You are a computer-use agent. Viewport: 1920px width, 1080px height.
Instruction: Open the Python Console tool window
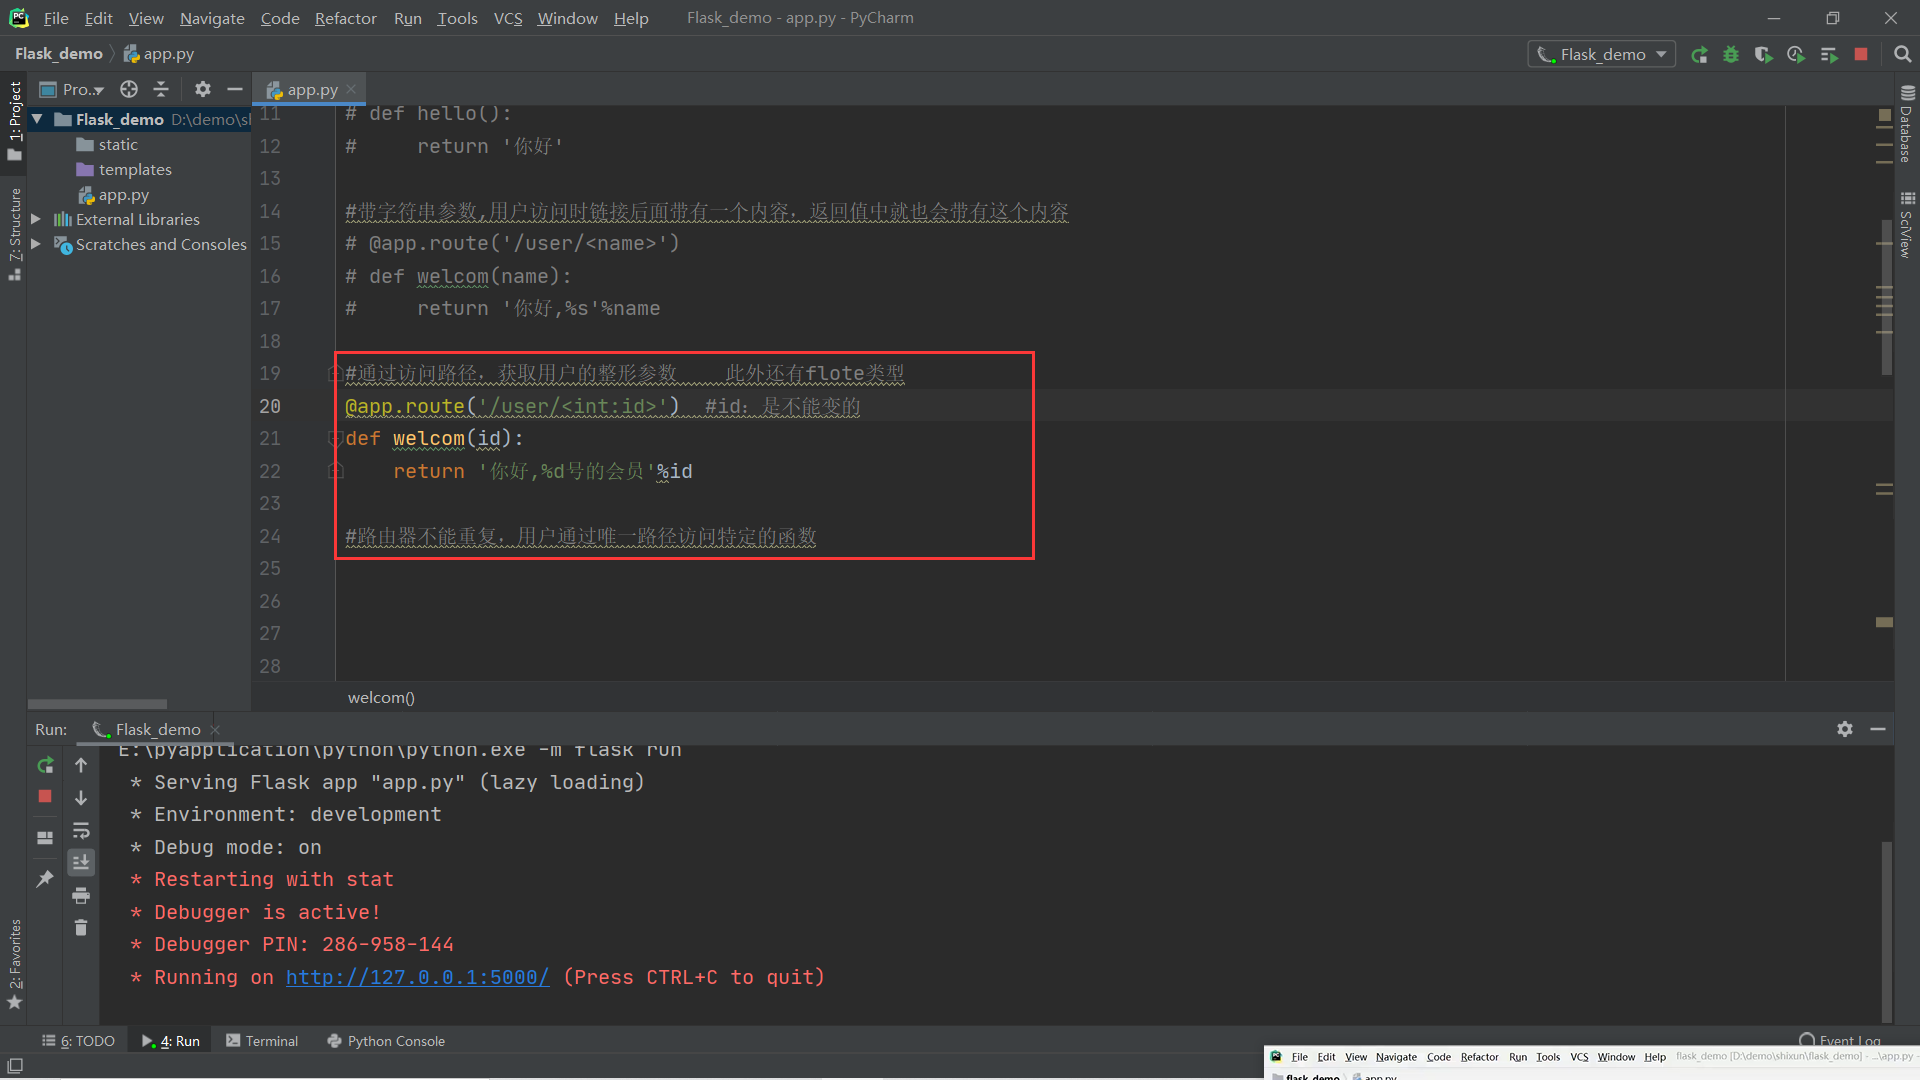(x=386, y=1041)
